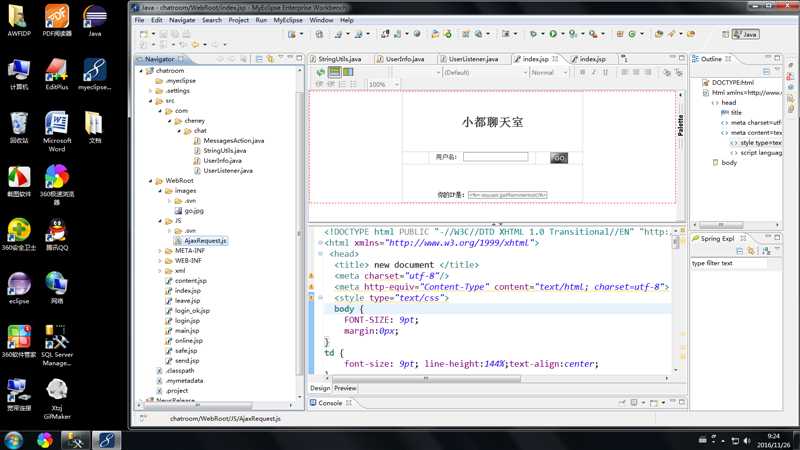Select the Java perspective button

745,34
